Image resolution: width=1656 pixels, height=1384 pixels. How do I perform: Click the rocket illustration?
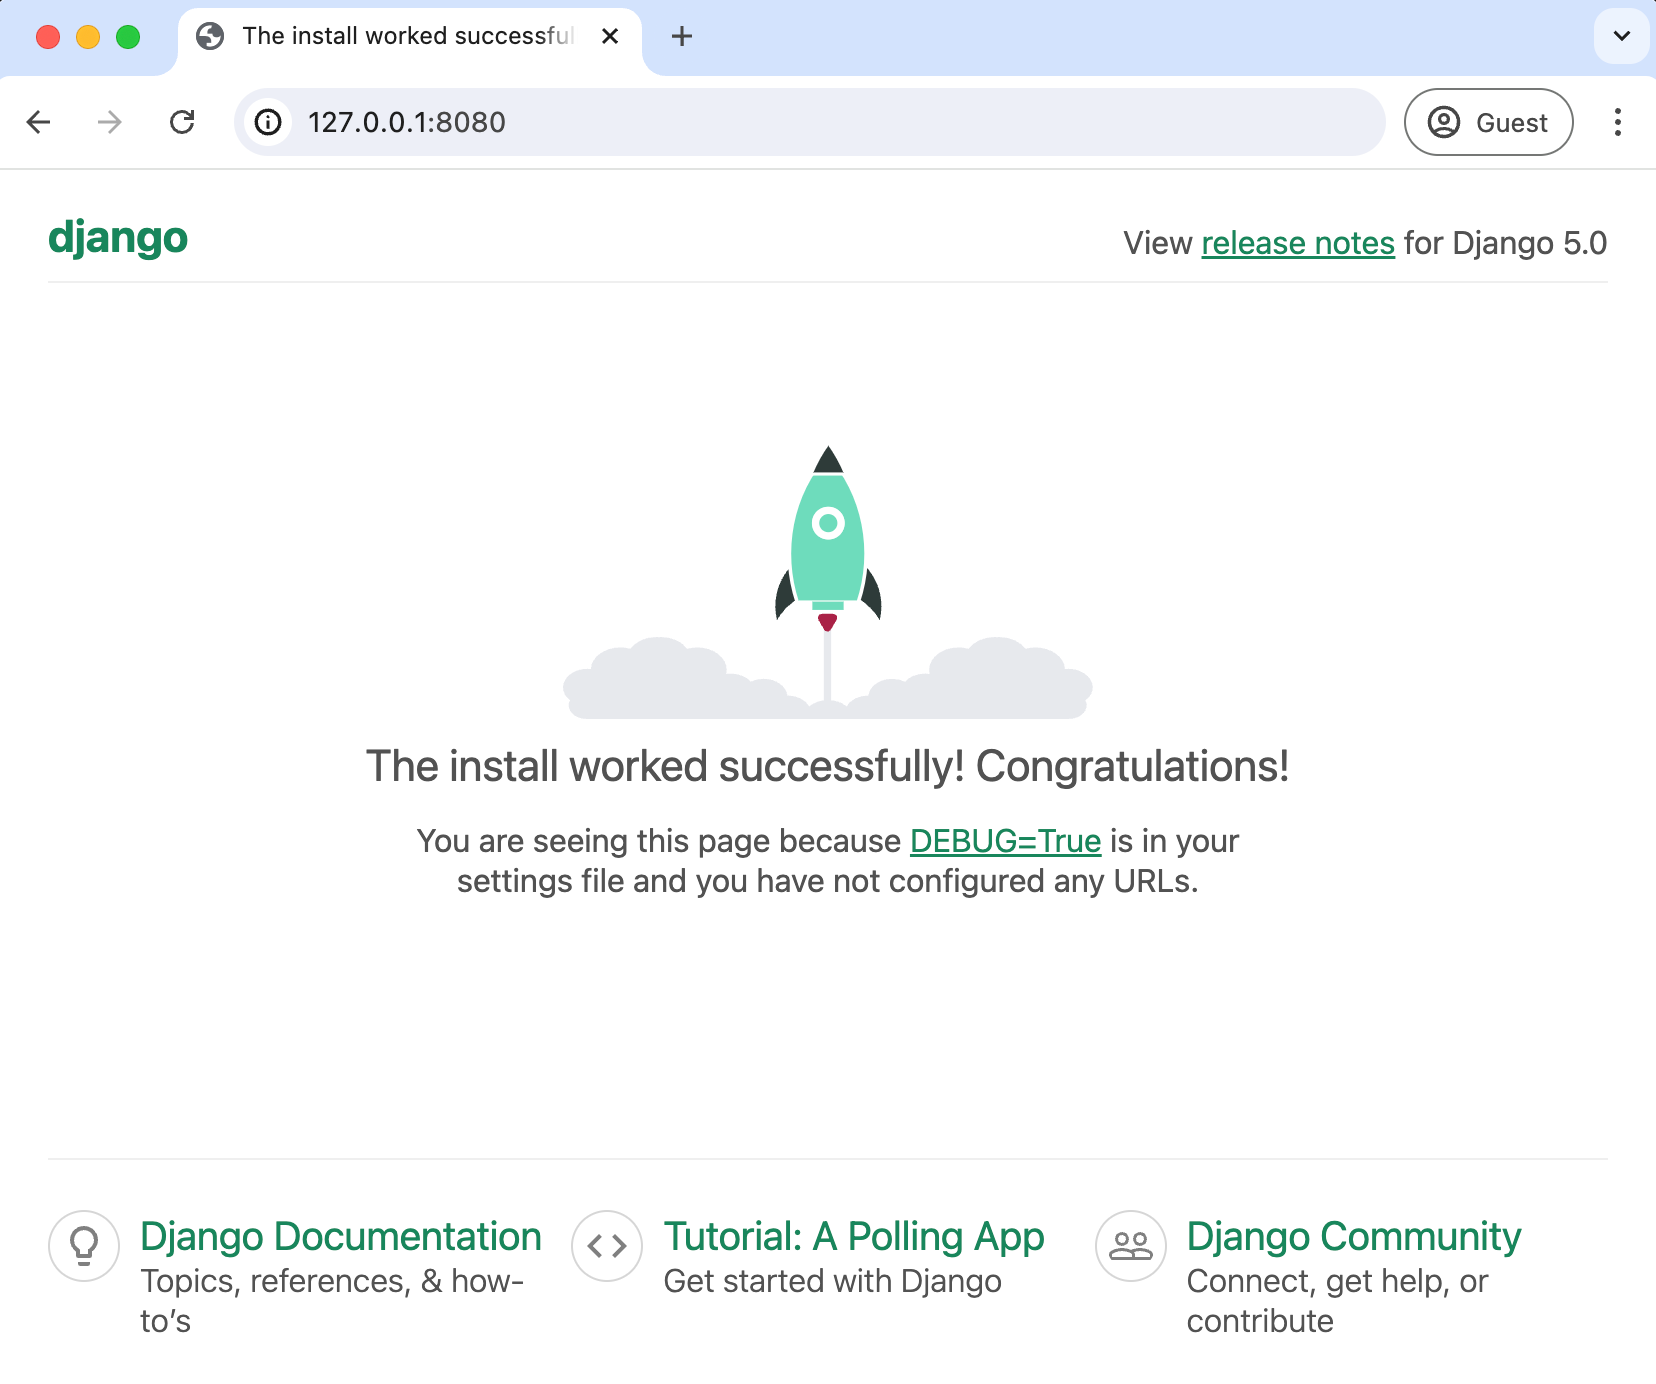coord(828,582)
